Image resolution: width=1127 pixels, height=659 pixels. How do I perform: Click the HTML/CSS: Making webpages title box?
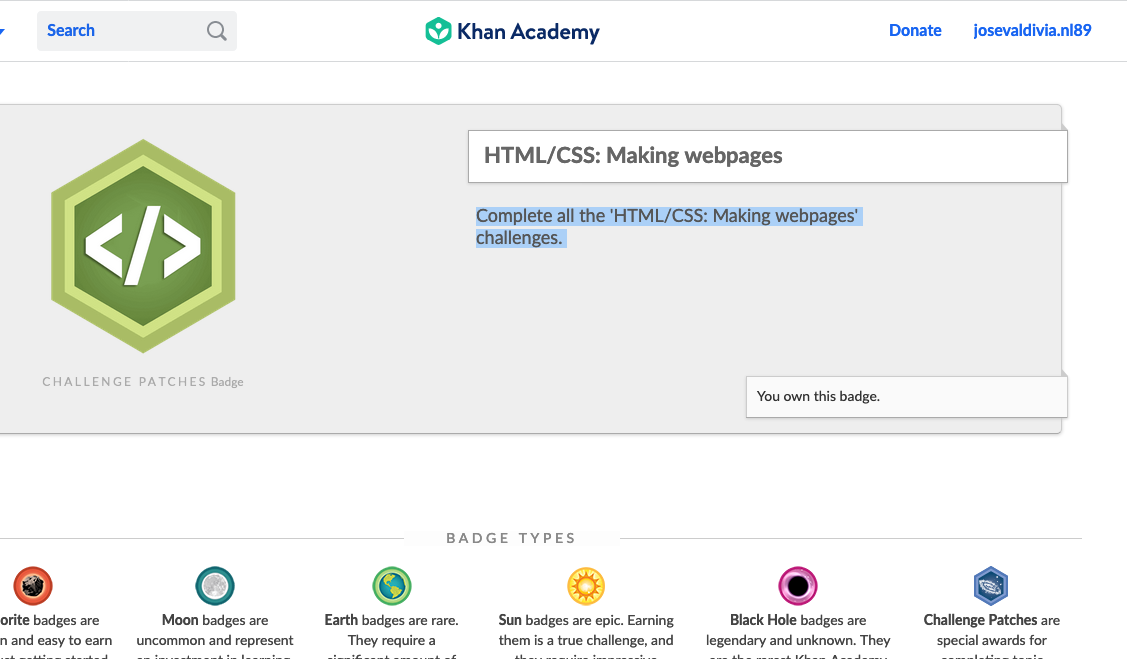pyautogui.click(x=768, y=156)
